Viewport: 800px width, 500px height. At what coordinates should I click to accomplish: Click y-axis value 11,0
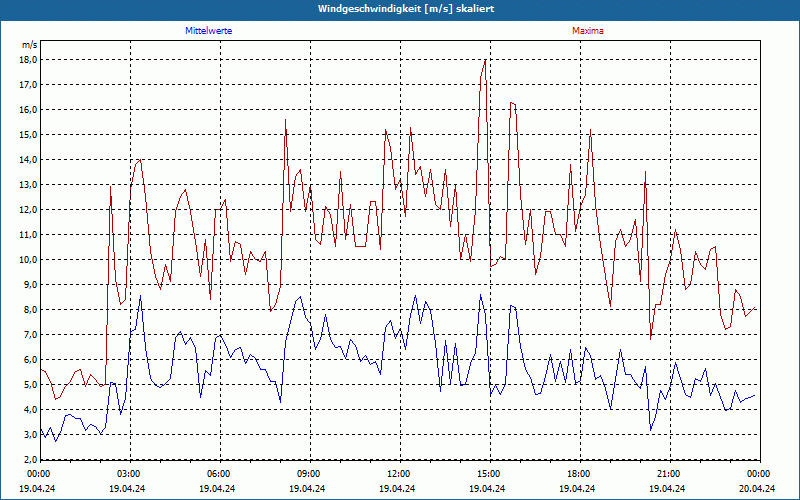[x=30, y=235]
